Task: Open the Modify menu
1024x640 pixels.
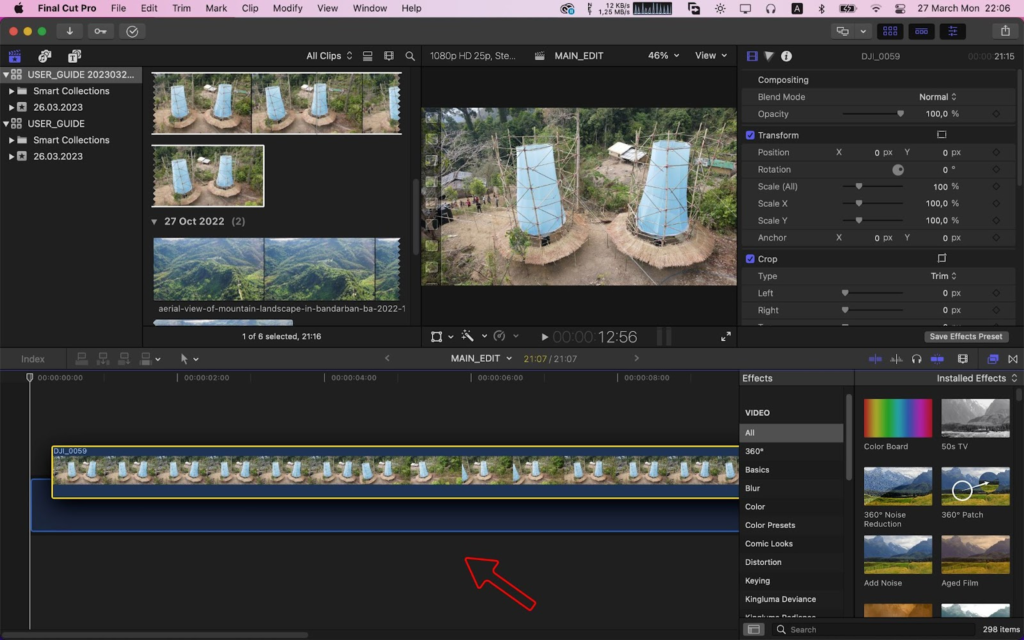Action: tap(287, 8)
